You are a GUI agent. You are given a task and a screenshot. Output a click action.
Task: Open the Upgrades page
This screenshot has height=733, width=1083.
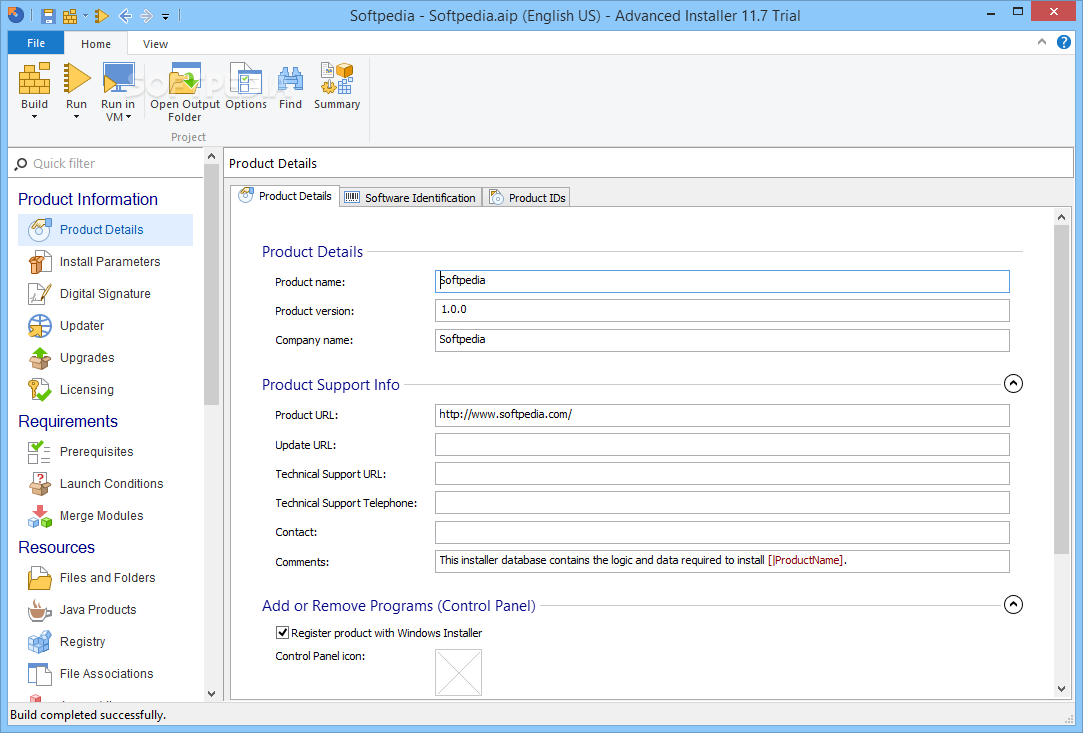pos(106,358)
